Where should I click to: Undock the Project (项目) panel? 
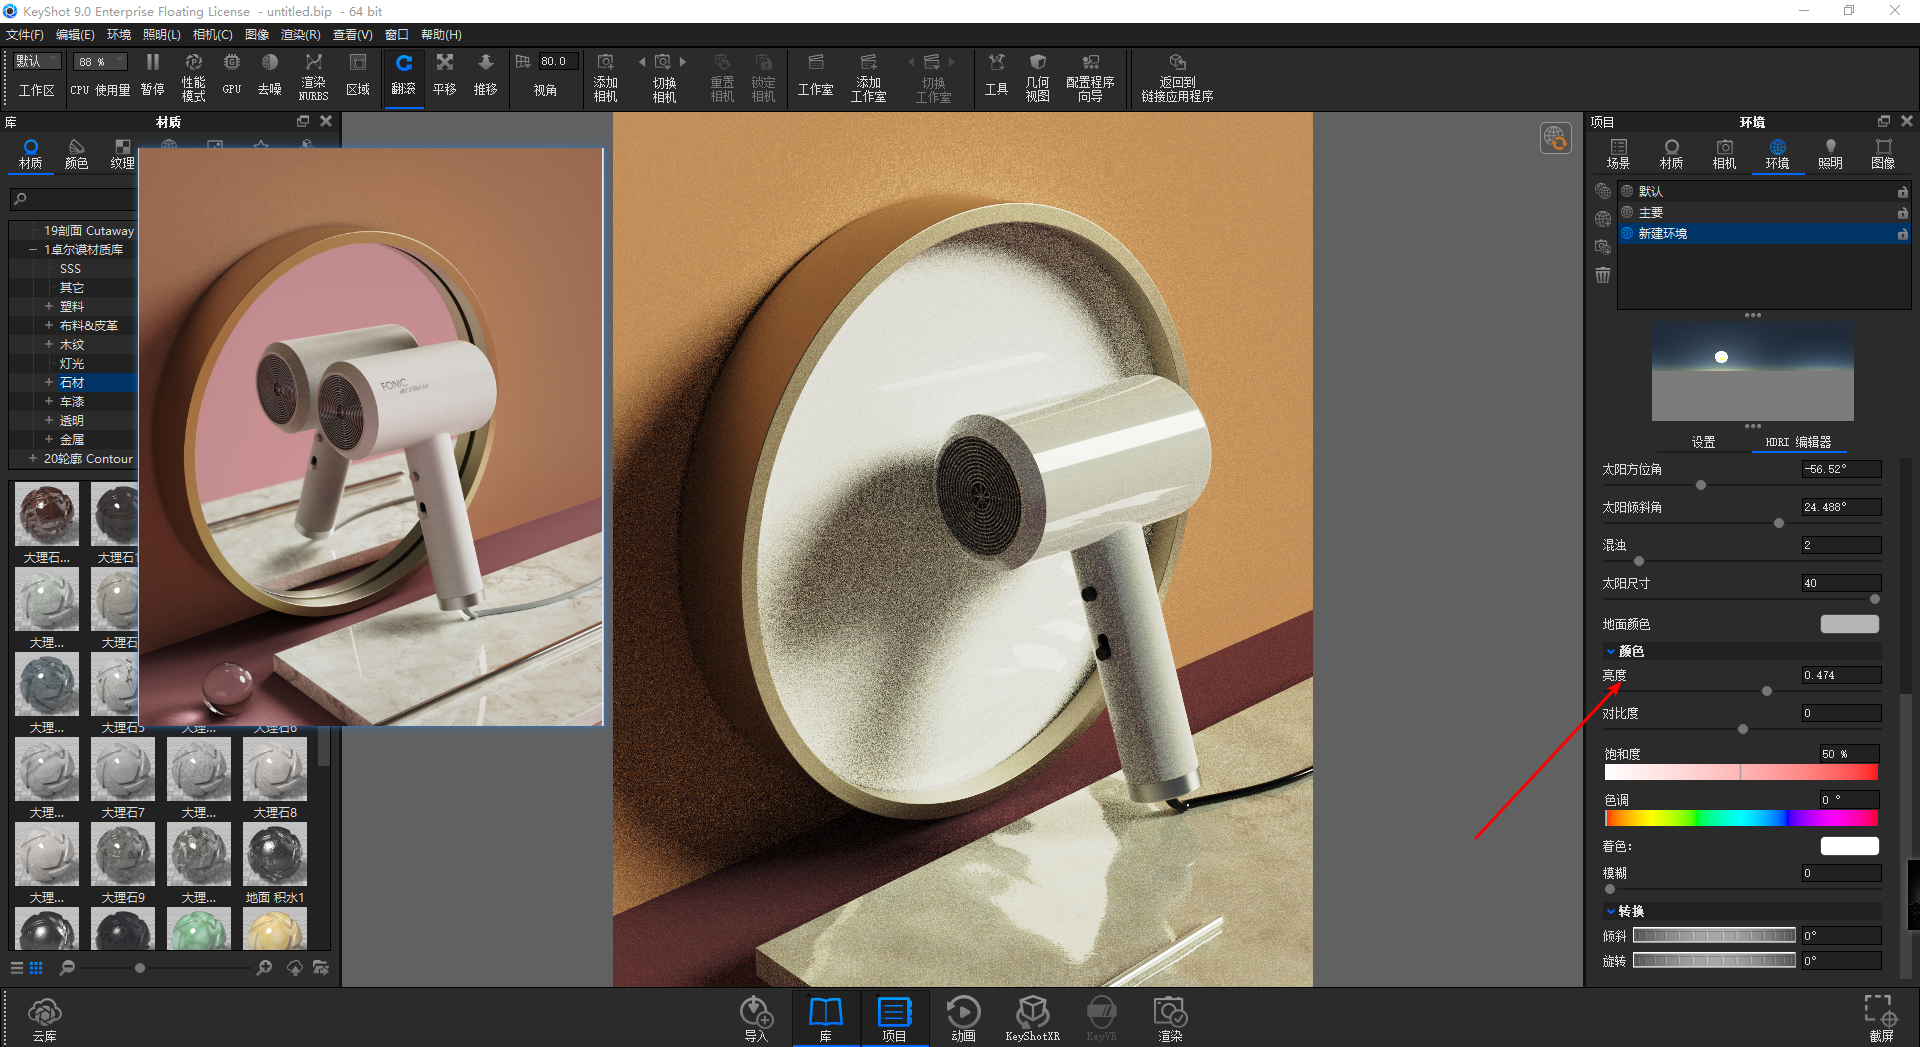1884,121
